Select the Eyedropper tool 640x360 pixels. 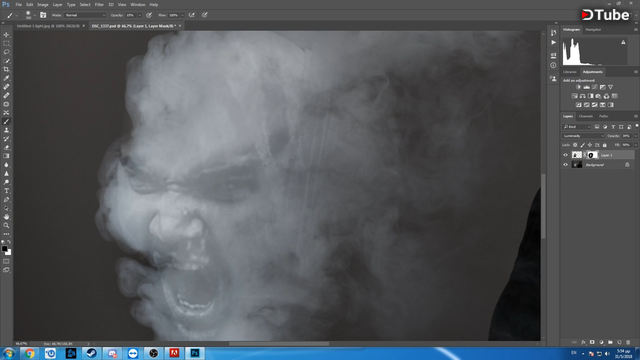click(6, 78)
